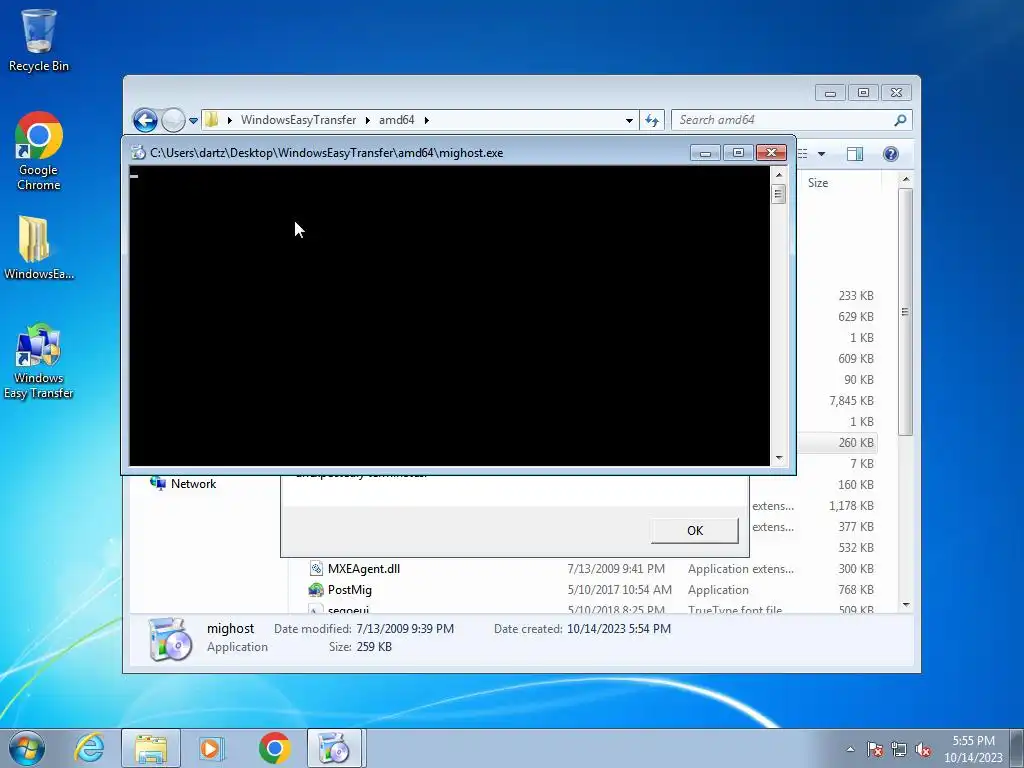The image size is (1024, 768).
Task: Close the mighost.exe console window
Action: [771, 153]
